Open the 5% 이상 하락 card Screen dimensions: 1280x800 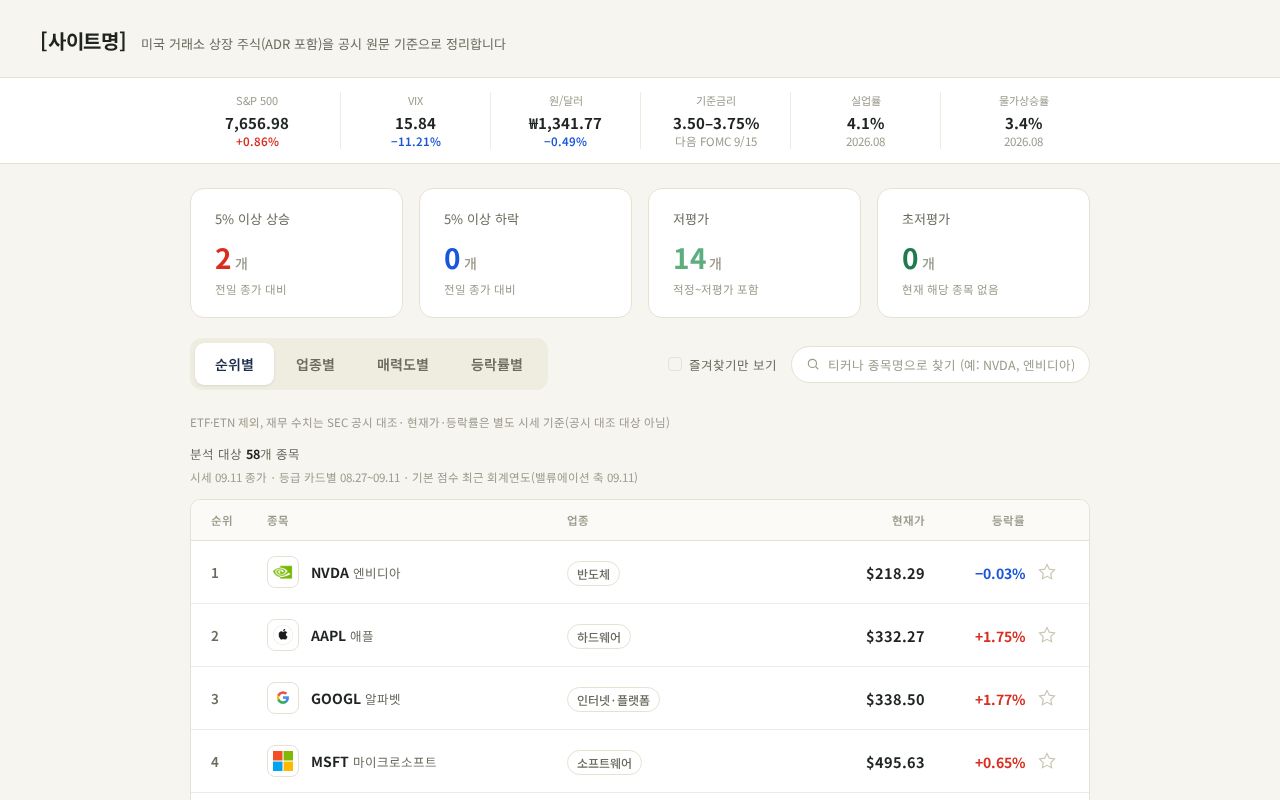click(x=525, y=253)
